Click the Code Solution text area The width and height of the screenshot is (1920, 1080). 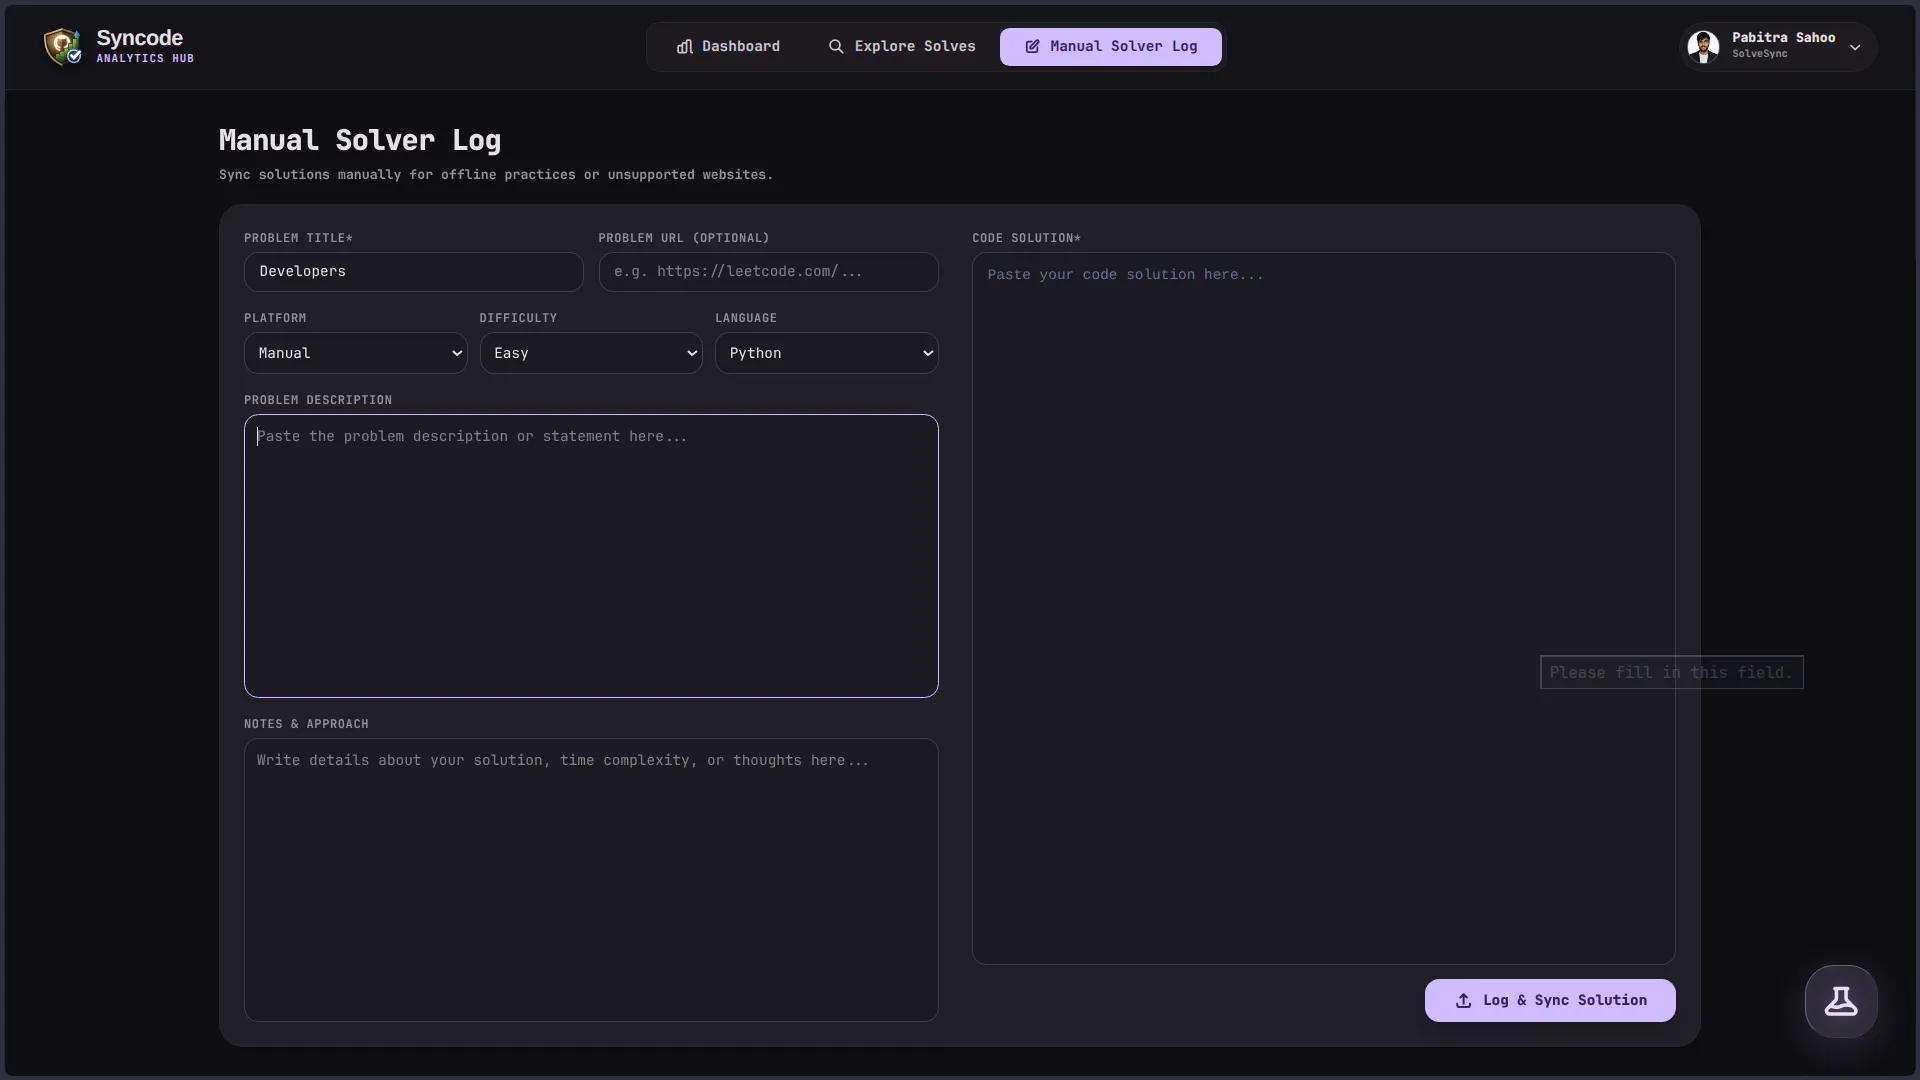(1324, 608)
